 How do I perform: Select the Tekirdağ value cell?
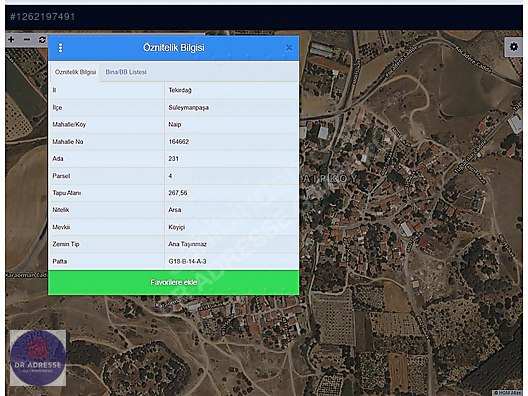coord(231,90)
